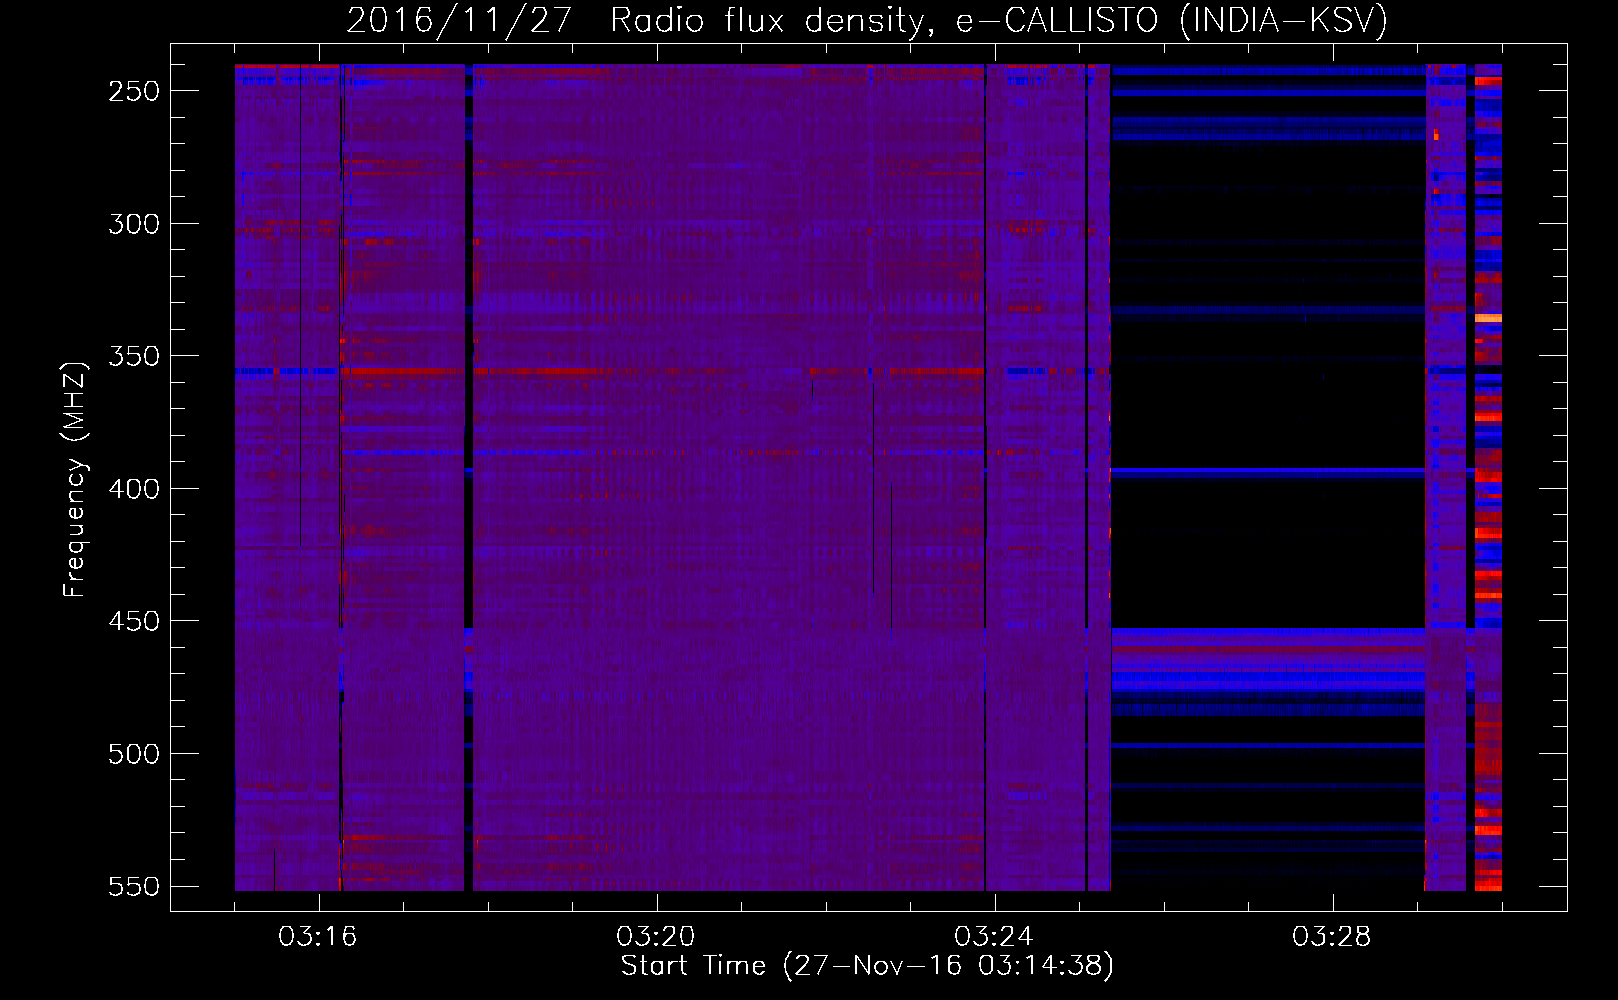Screen dimensions: 1618x1000
Task: Select the 350 frequency tick label
Action: coord(134,356)
